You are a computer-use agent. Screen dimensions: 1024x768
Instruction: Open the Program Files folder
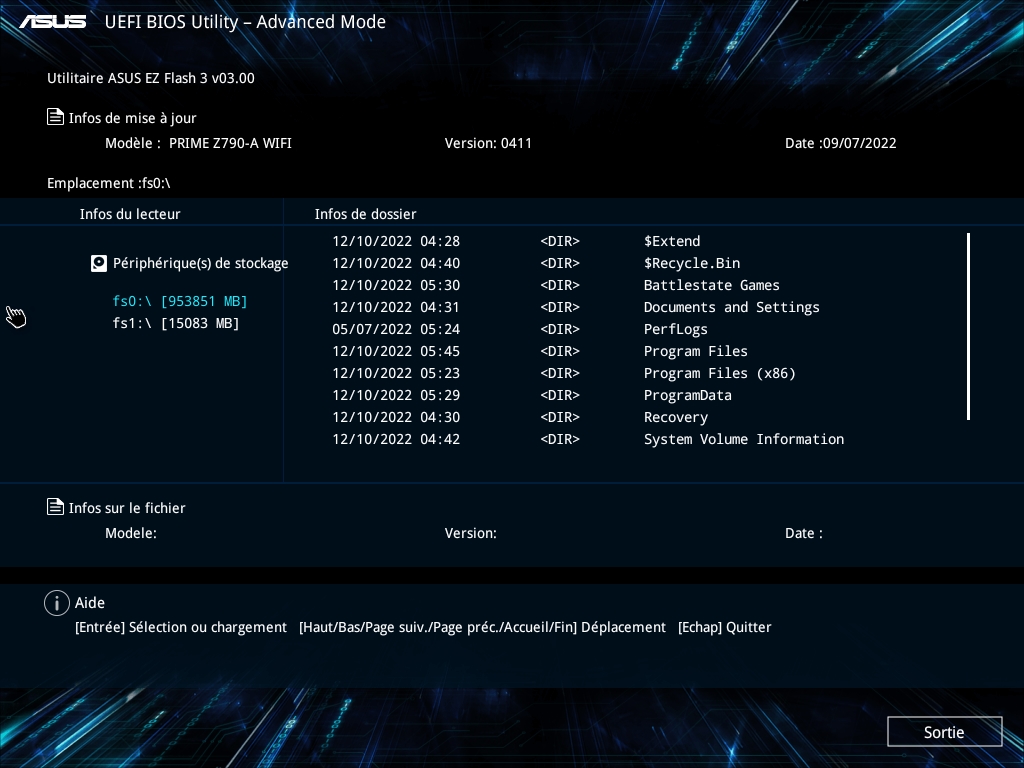(x=695, y=351)
